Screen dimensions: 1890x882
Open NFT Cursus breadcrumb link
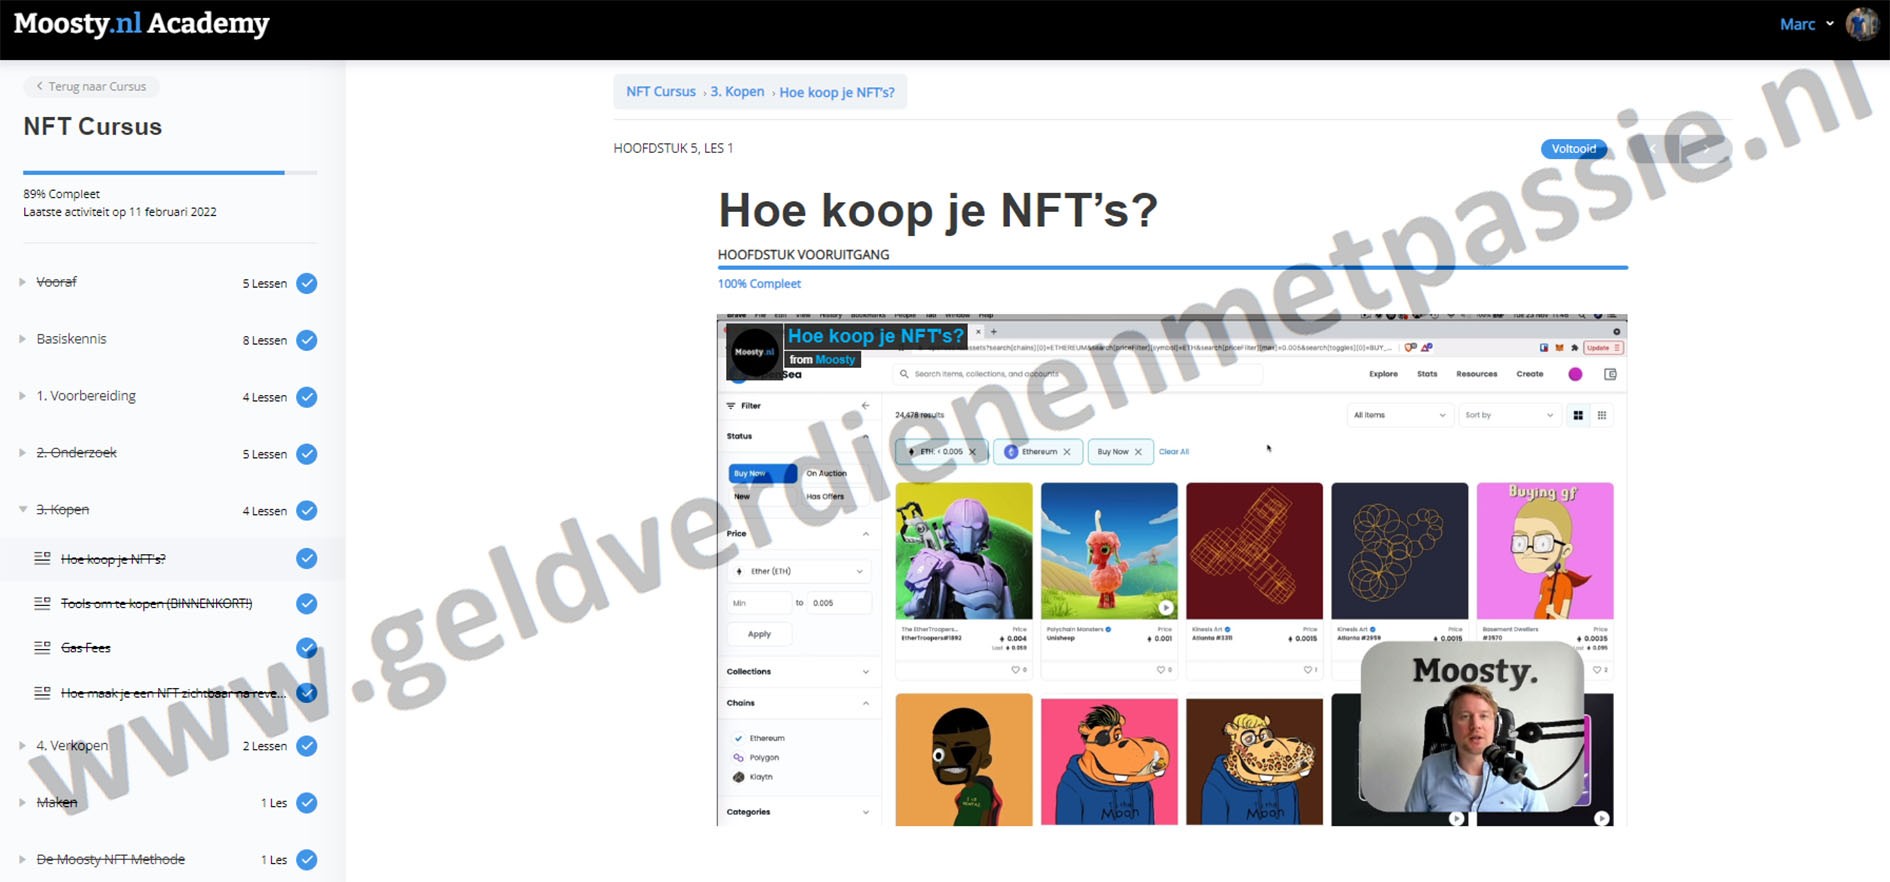point(660,91)
